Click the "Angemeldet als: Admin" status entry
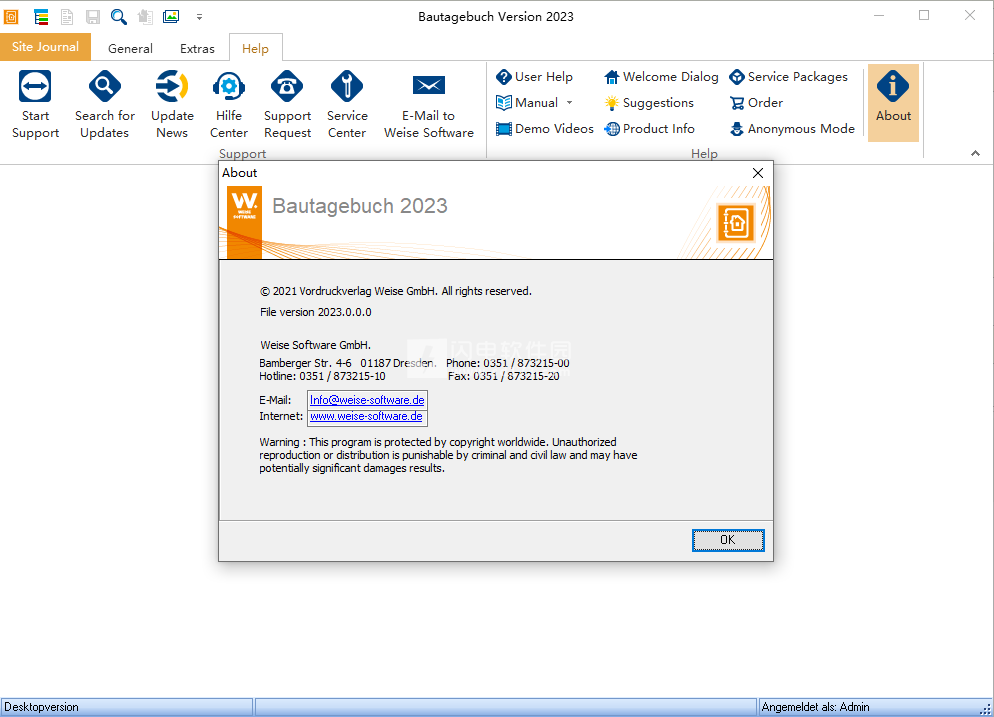This screenshot has height=717, width=994. pyautogui.click(x=815, y=707)
